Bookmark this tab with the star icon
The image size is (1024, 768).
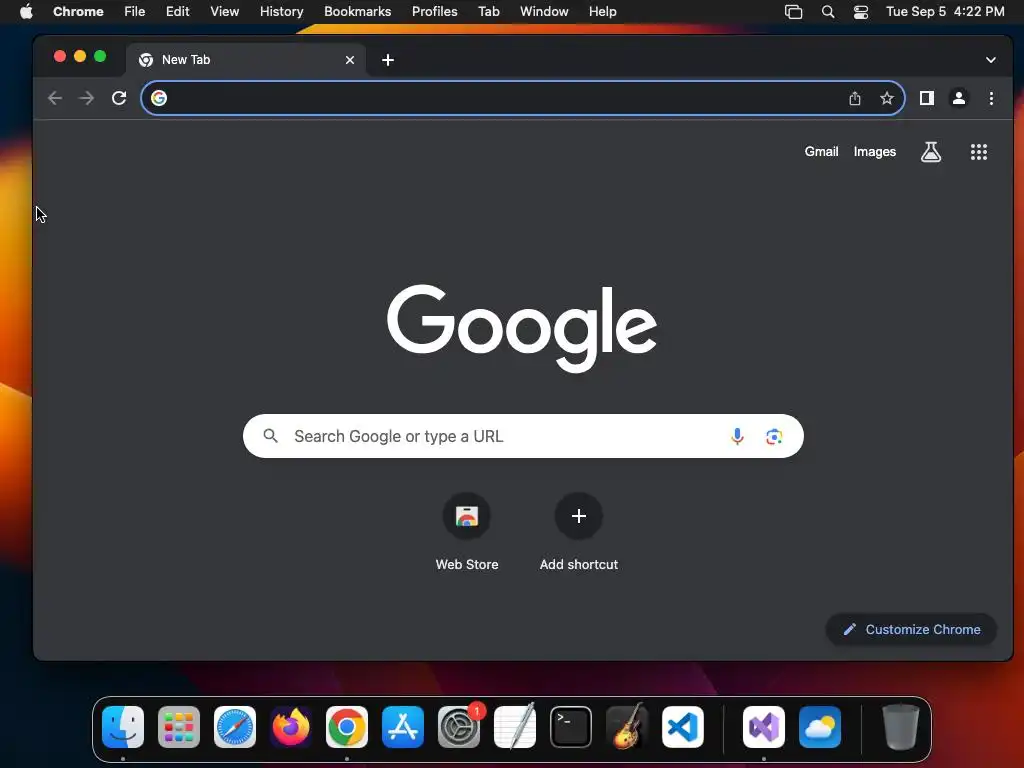pos(886,98)
